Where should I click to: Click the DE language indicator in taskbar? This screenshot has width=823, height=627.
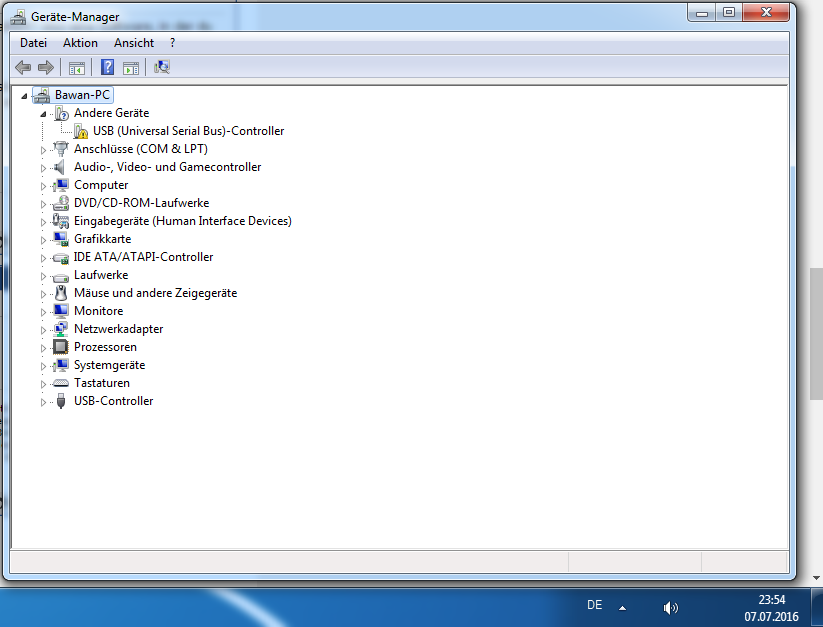click(594, 605)
